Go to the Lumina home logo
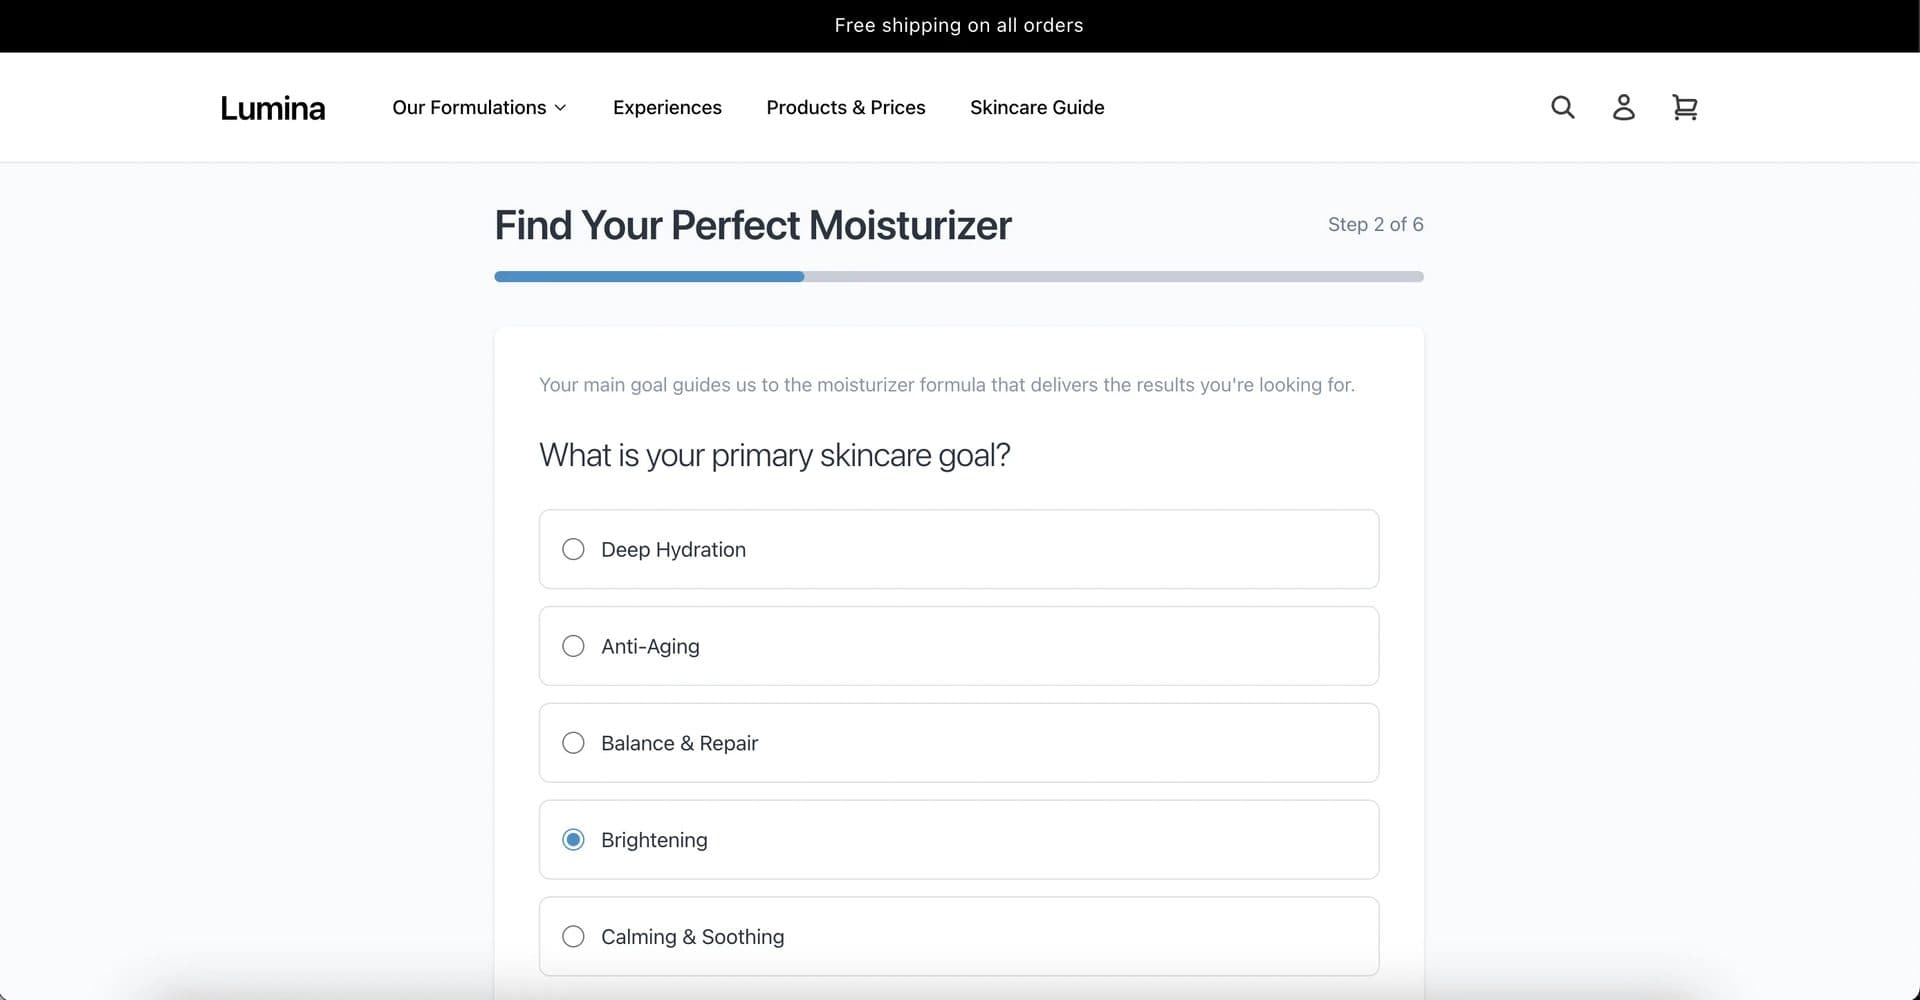This screenshot has height=1000, width=1920. [272, 108]
